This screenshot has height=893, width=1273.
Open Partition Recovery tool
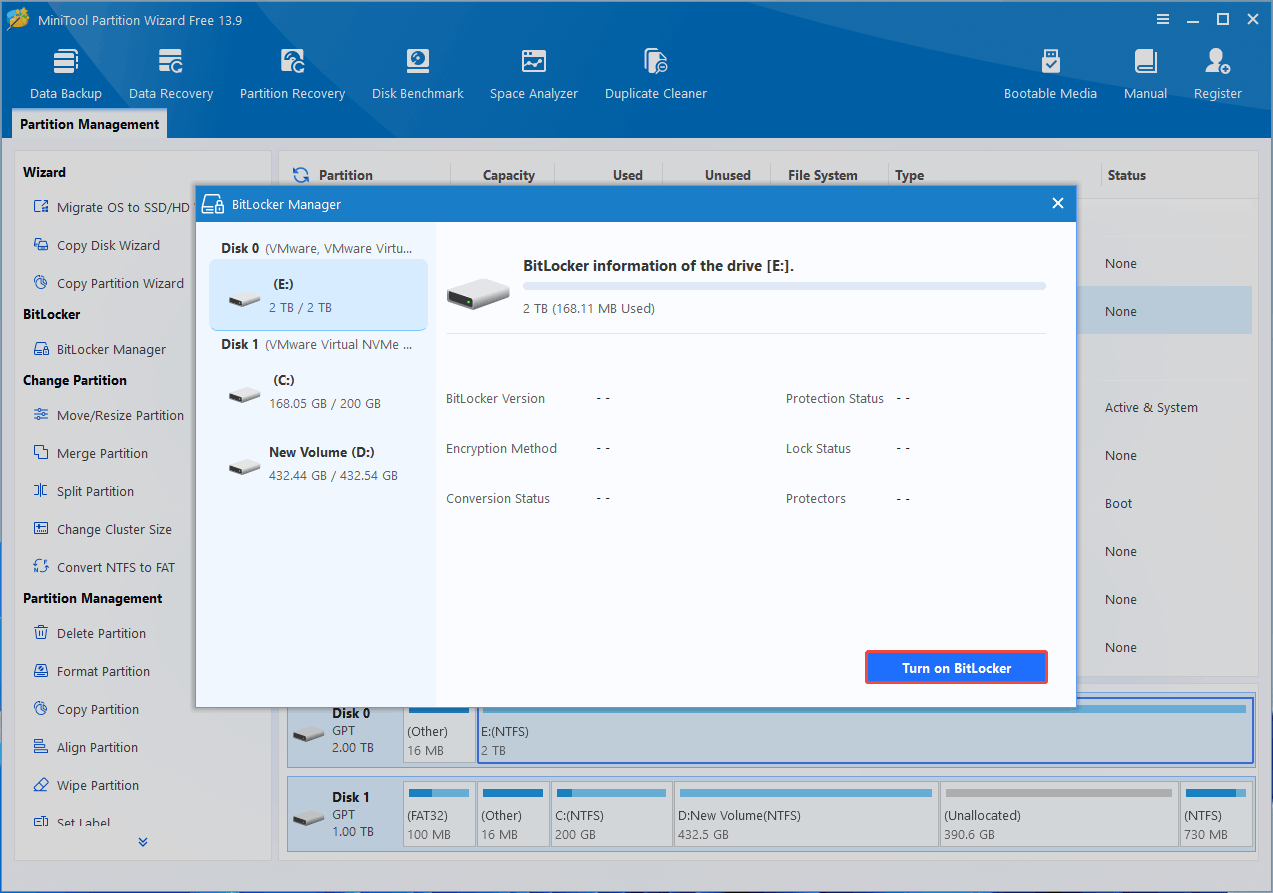coord(292,74)
